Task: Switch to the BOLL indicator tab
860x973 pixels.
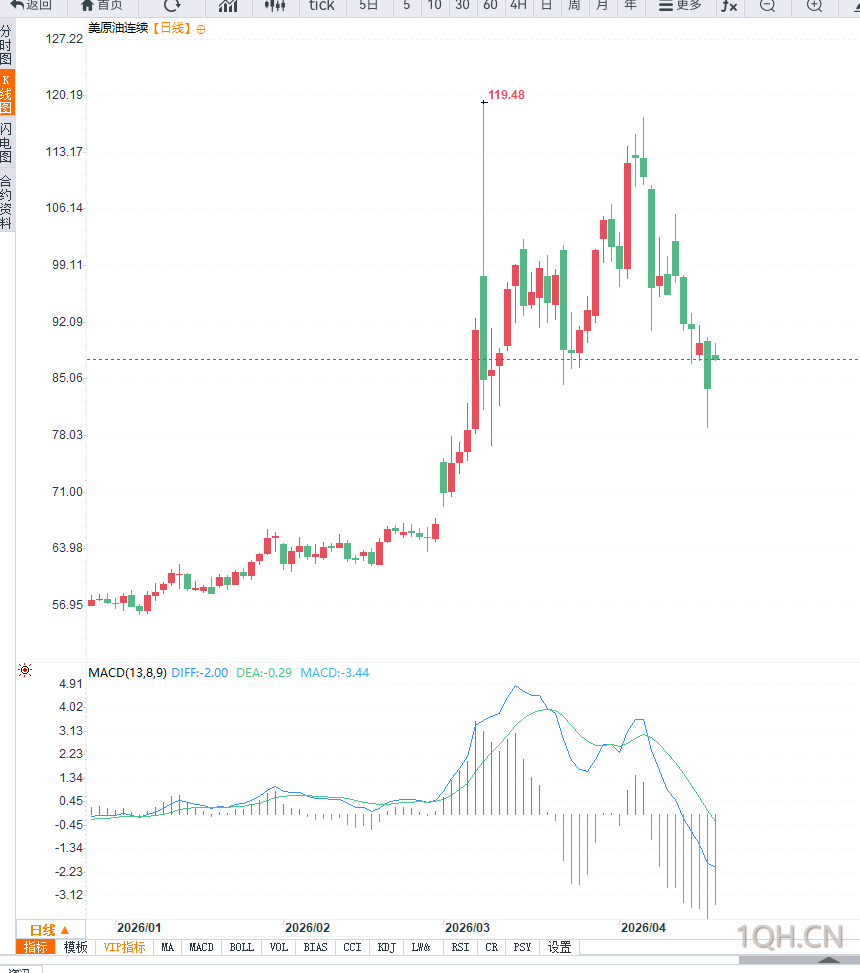Action: [x=242, y=947]
